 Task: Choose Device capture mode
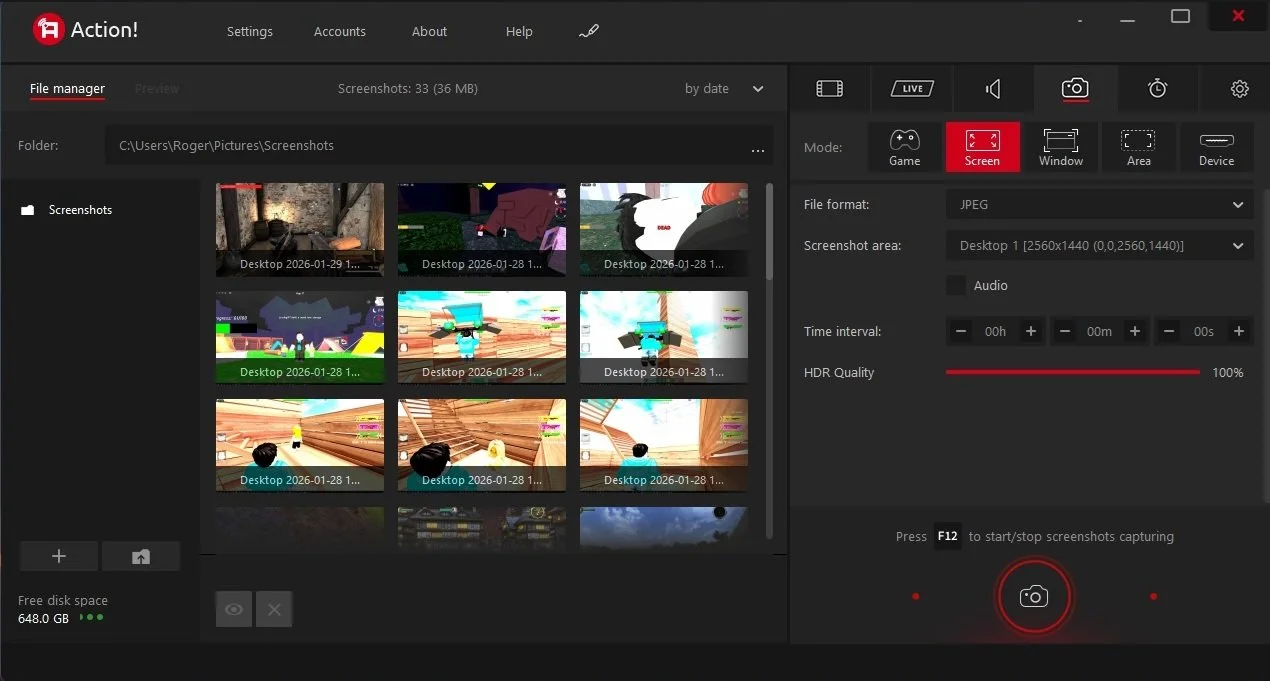pyautogui.click(x=1216, y=147)
